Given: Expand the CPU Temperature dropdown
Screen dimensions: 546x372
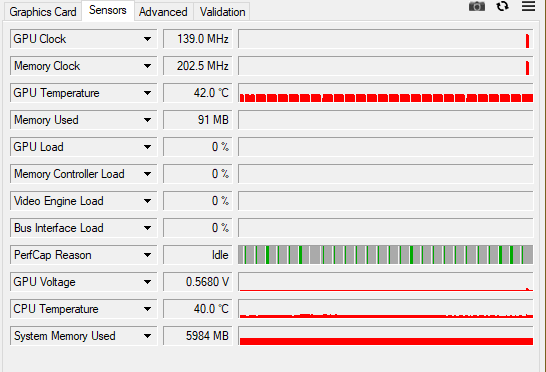Looking at the screenshot, I should [x=148, y=309].
